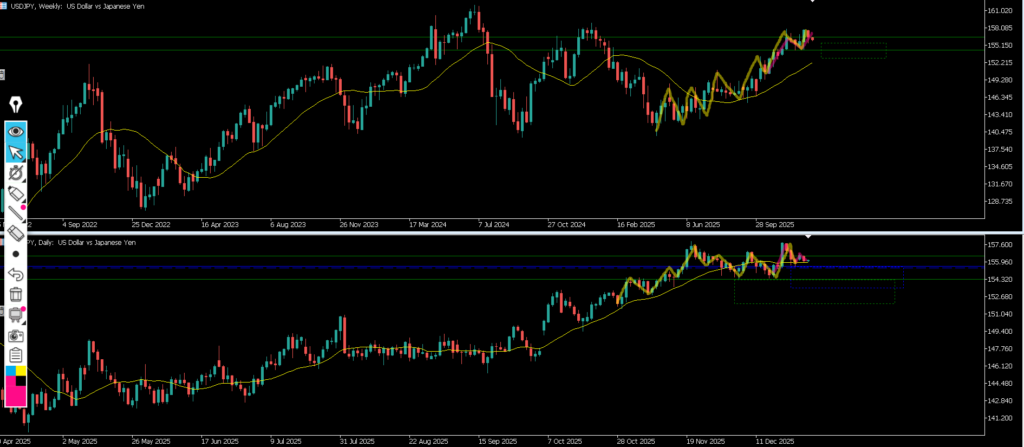
Task: Toggle annotation visibility with the eye icon
Action: click(15, 131)
